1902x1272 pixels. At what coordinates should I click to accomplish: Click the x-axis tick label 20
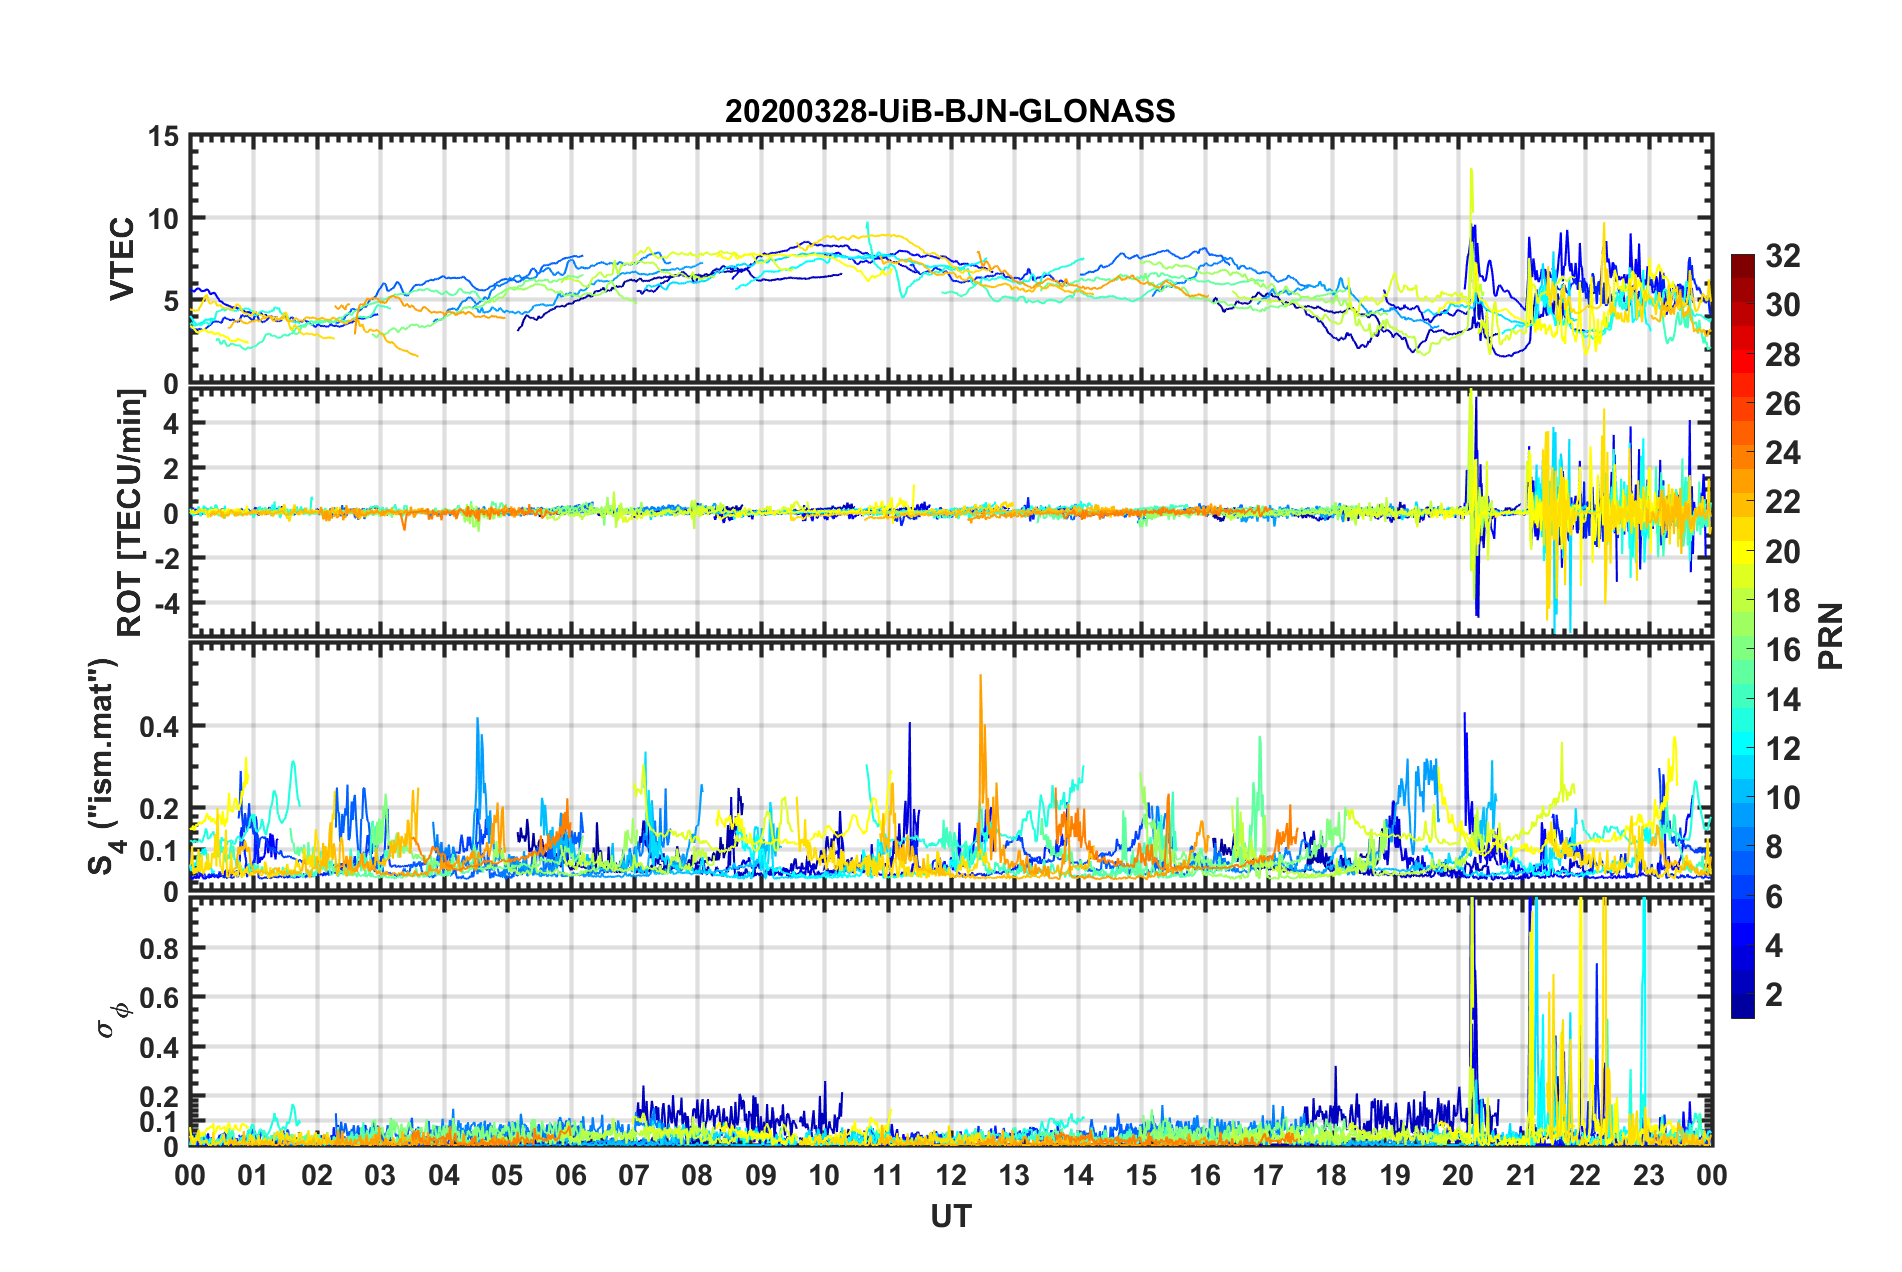(x=1458, y=1175)
